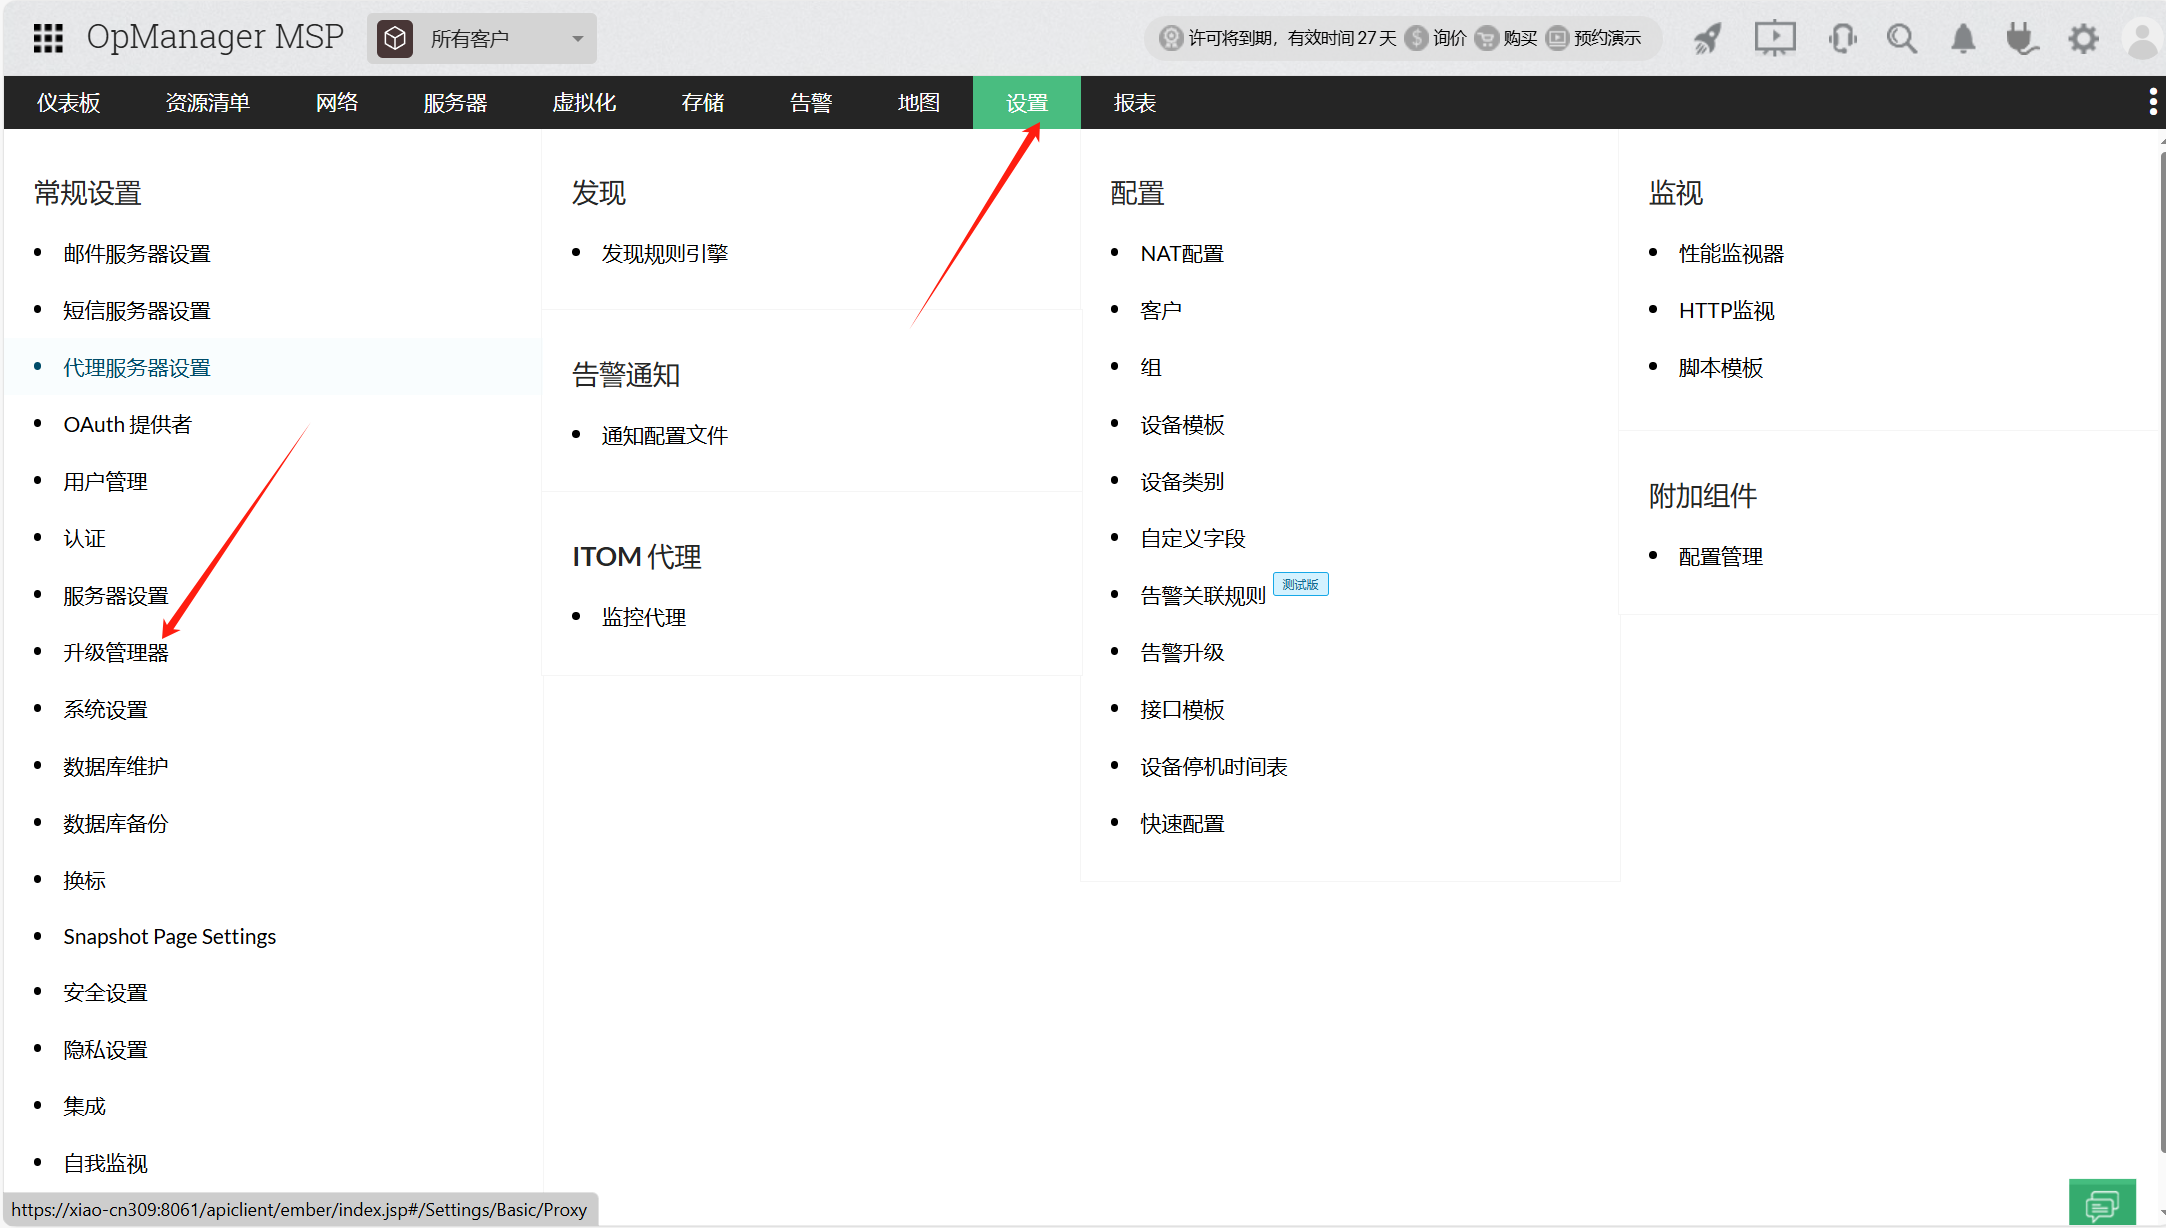Open the user profile avatar
The image size is (2166, 1228).
coord(2142,39)
